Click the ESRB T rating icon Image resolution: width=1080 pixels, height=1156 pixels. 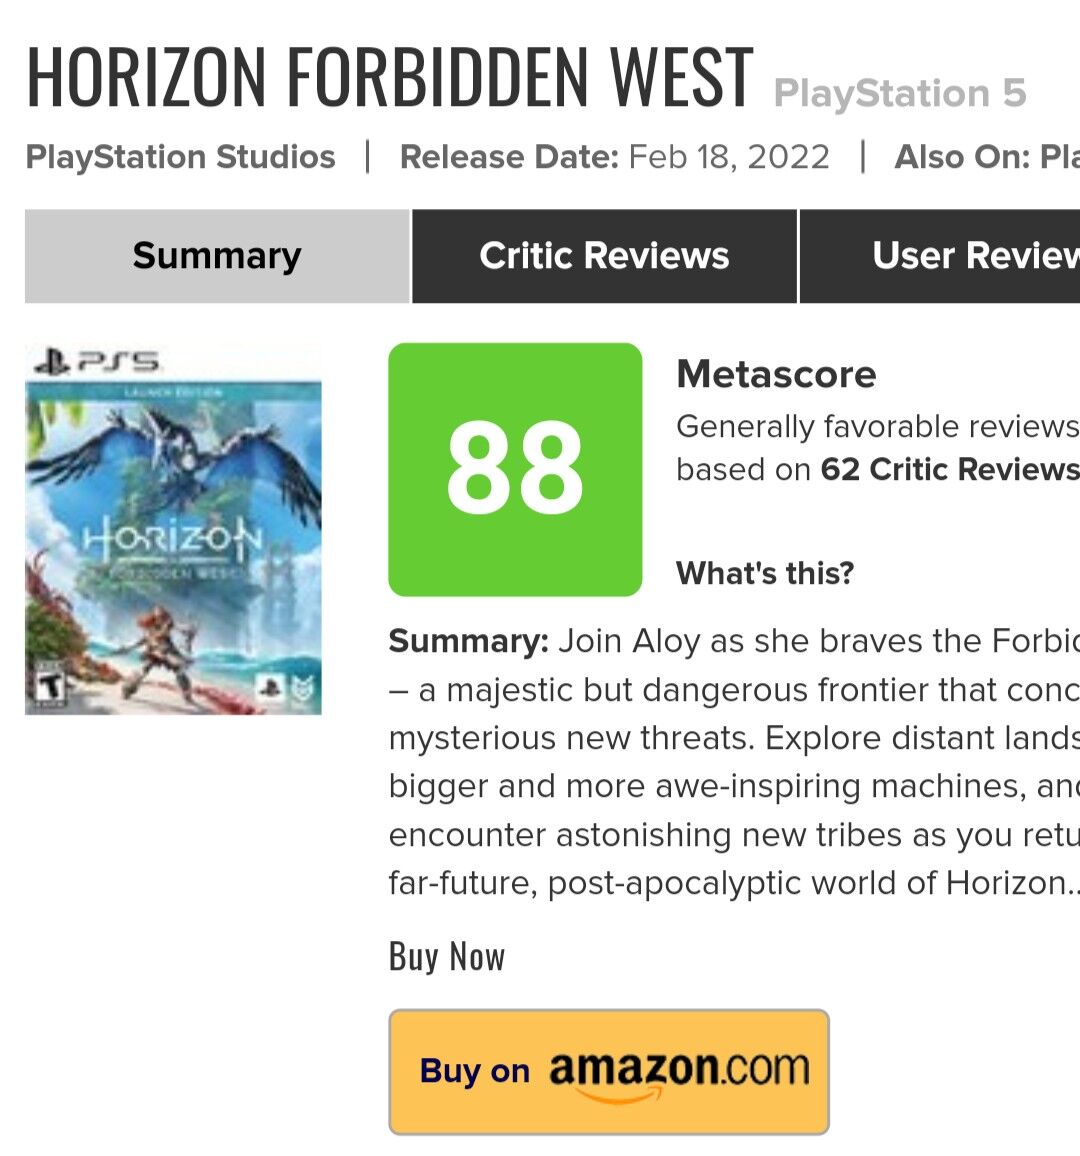[x=50, y=684]
